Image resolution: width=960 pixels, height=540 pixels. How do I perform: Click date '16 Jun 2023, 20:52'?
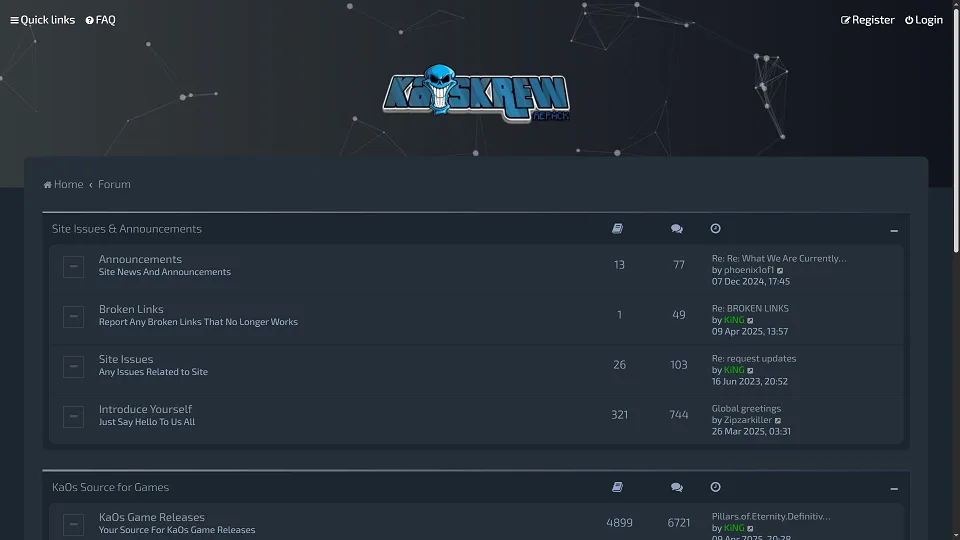749,381
